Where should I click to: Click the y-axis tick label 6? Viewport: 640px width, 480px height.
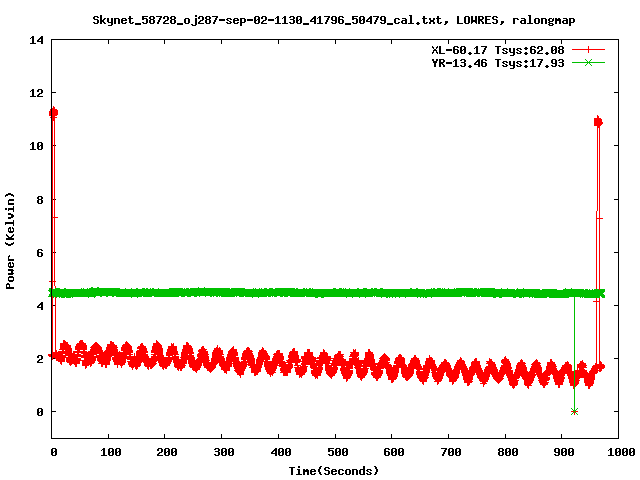(40, 253)
